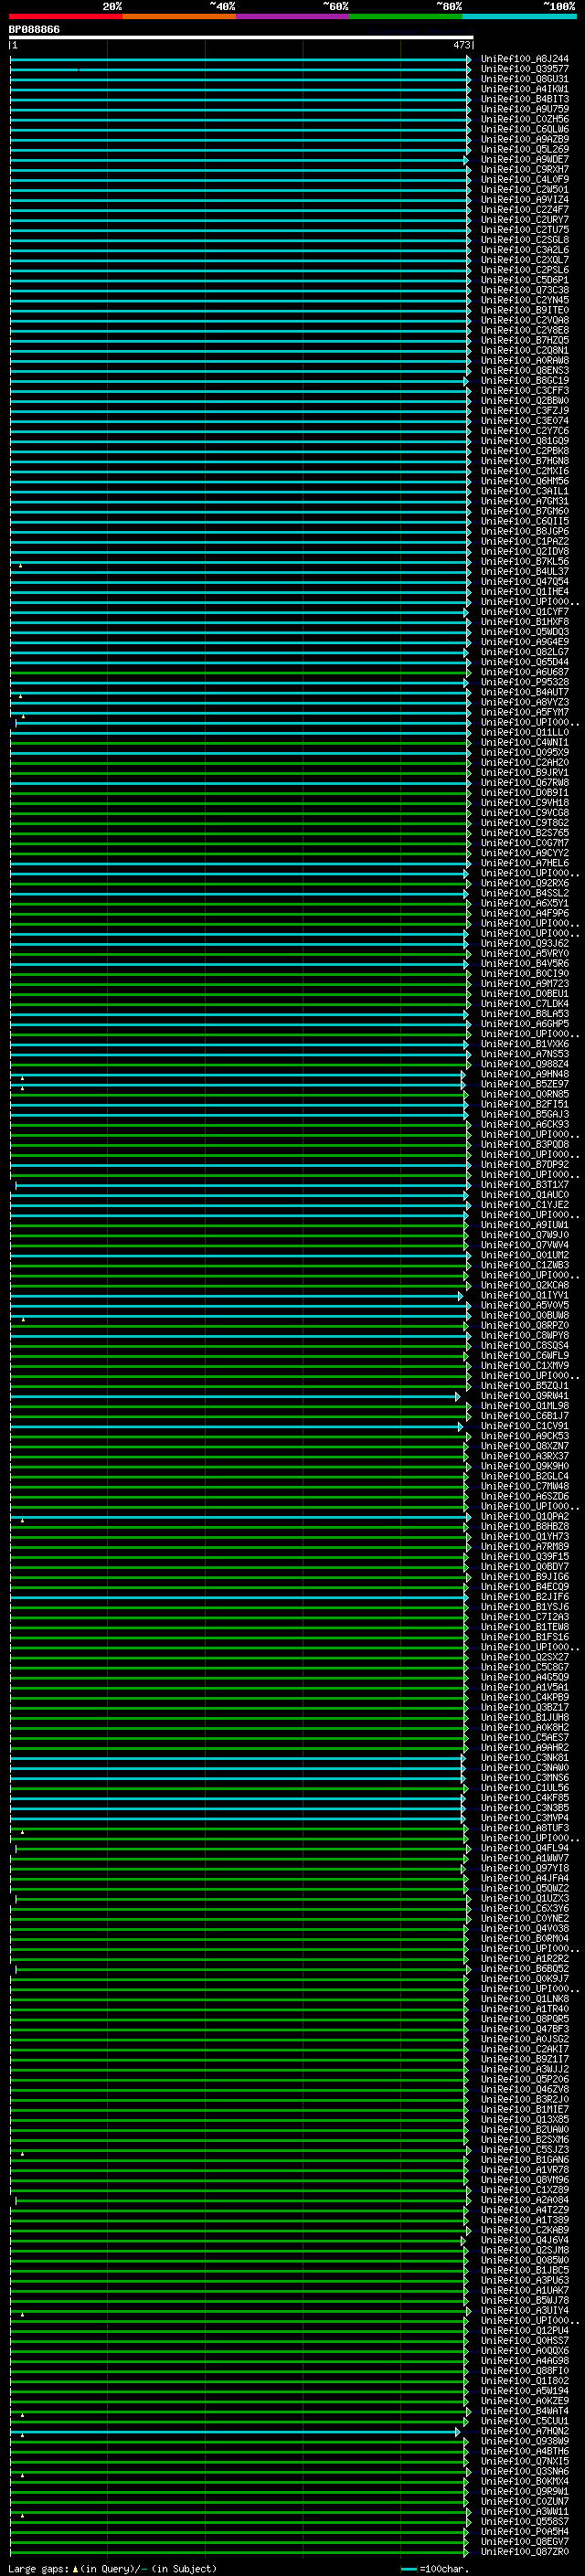Viewport: 585px width, 2576px height.
Task: Select the UniRef100_Q67RW8 hit label
Action: pyautogui.click(x=524, y=782)
